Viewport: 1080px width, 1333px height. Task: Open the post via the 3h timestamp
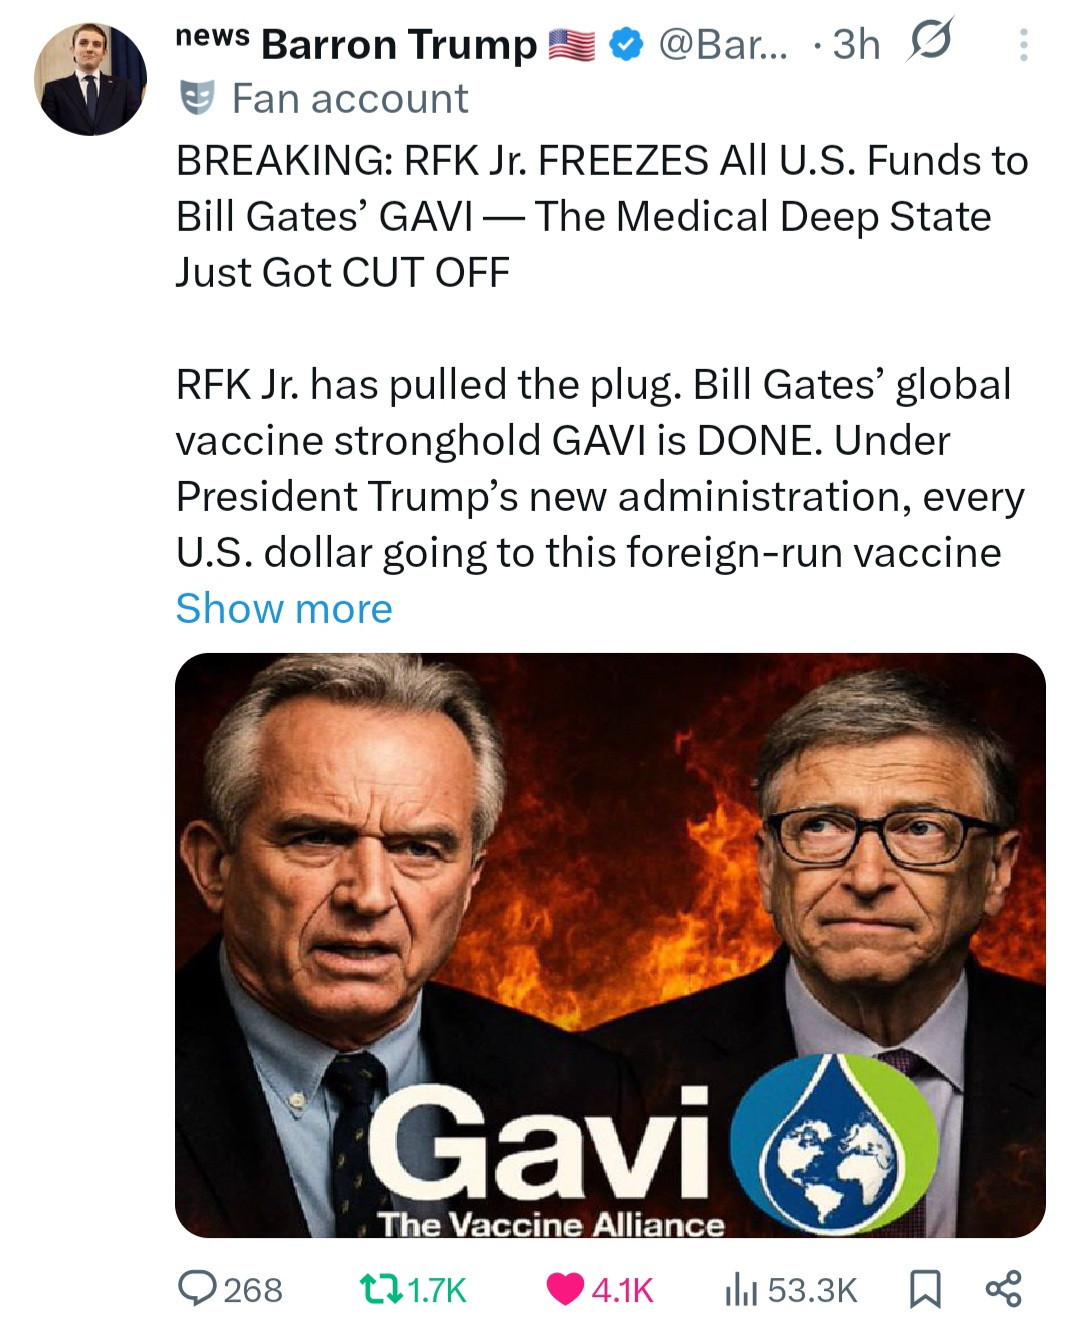pos(856,45)
